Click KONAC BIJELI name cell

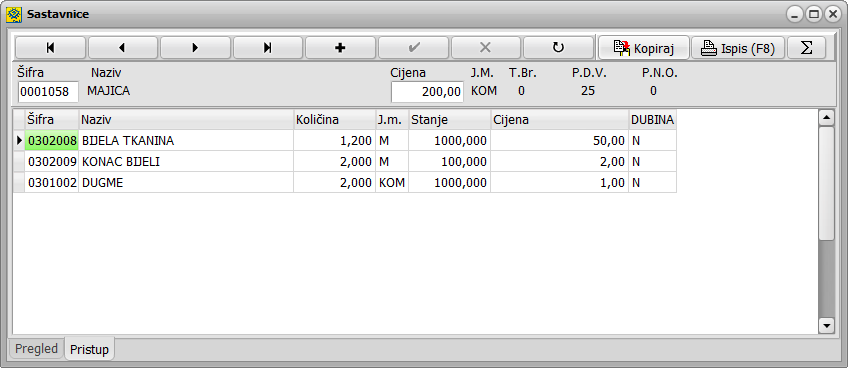pos(186,161)
